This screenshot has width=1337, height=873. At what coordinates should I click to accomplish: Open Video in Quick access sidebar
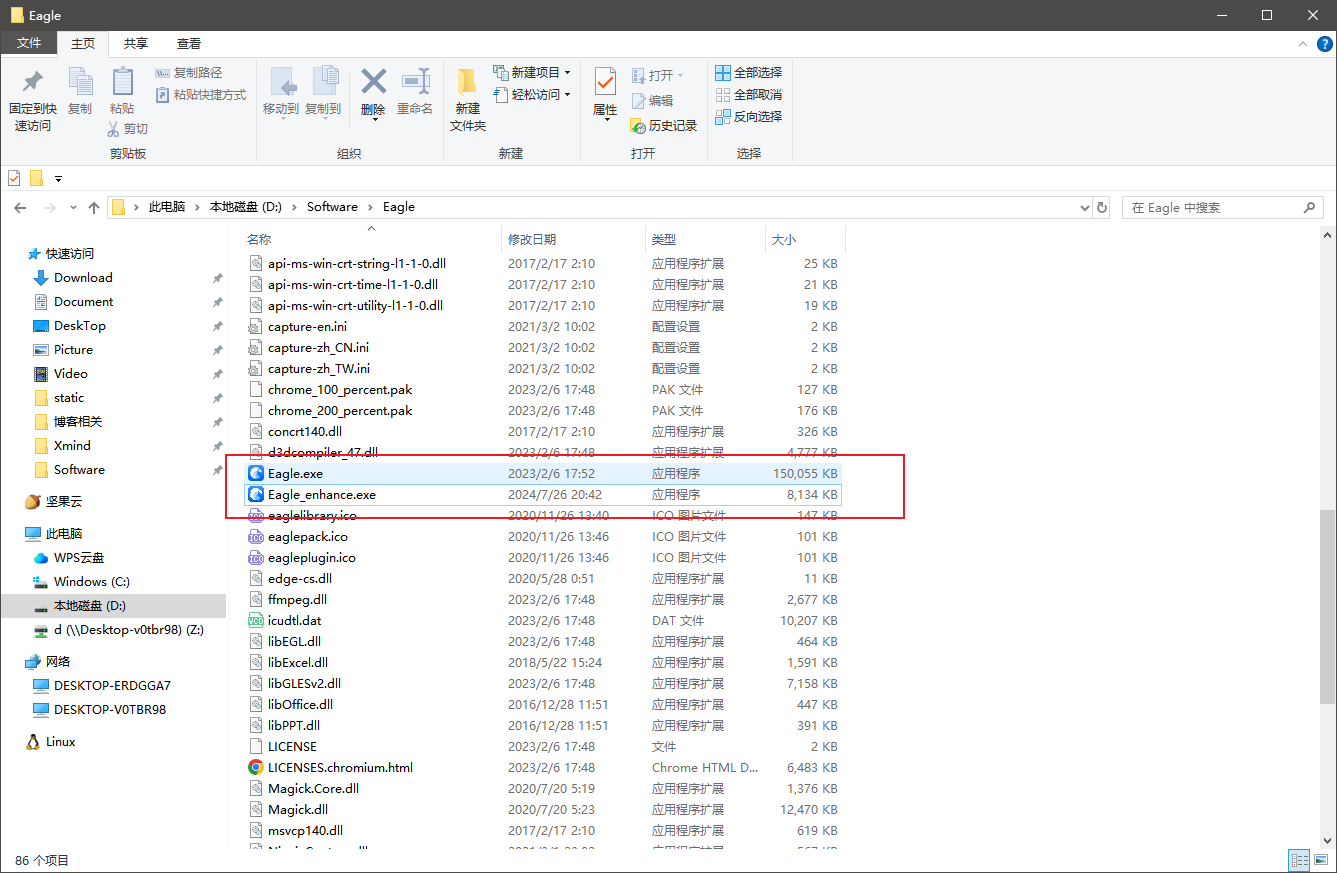71,373
